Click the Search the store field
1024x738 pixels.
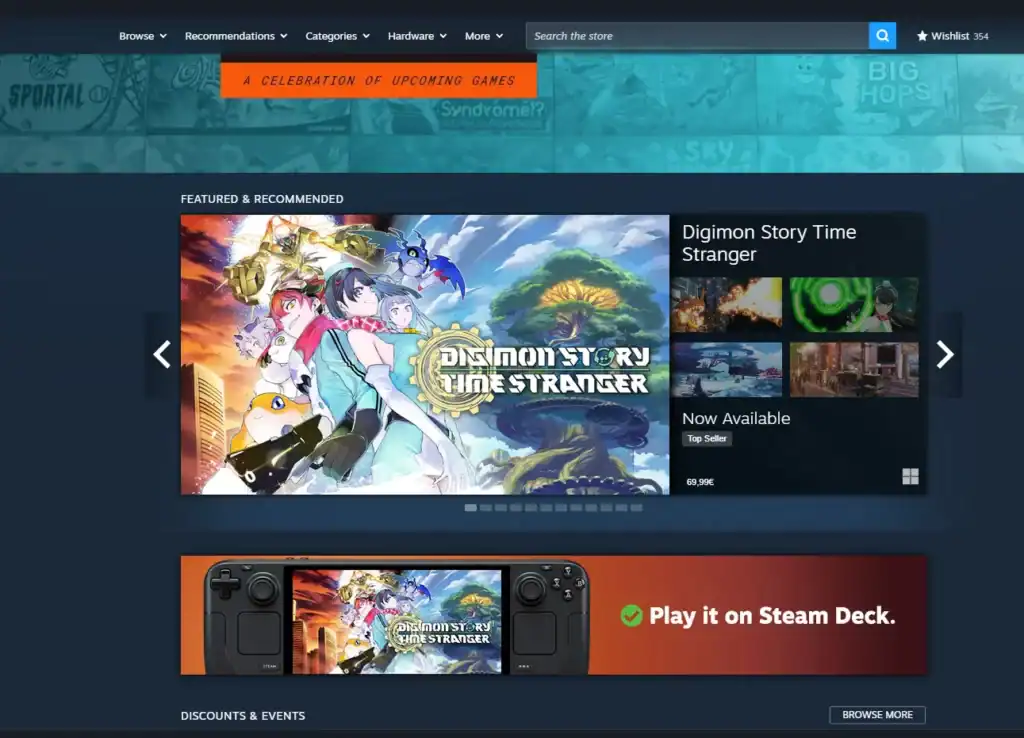[697, 36]
